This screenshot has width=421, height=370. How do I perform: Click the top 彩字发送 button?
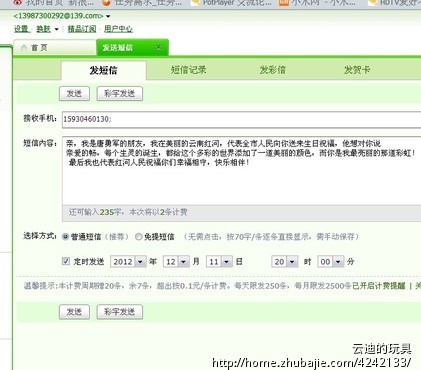[120, 94]
